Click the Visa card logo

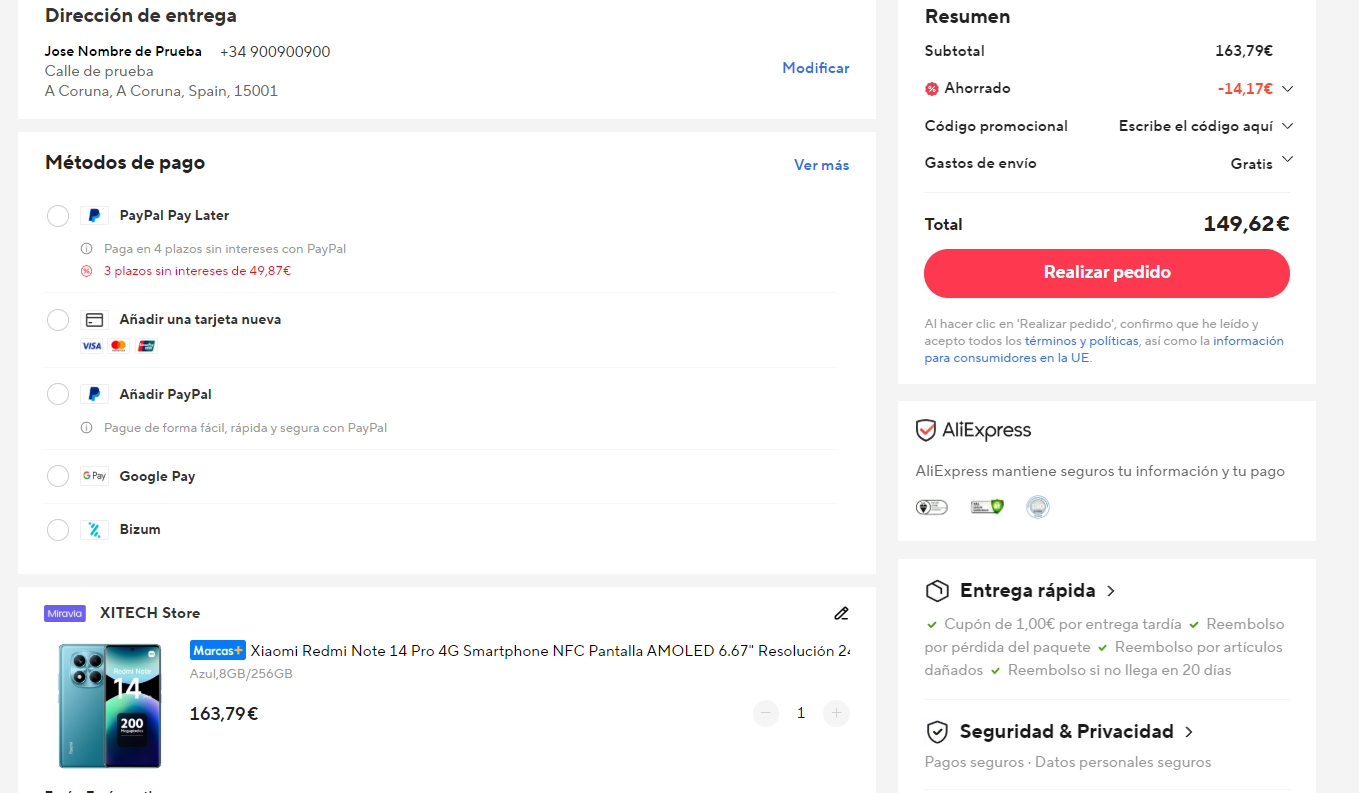point(91,346)
